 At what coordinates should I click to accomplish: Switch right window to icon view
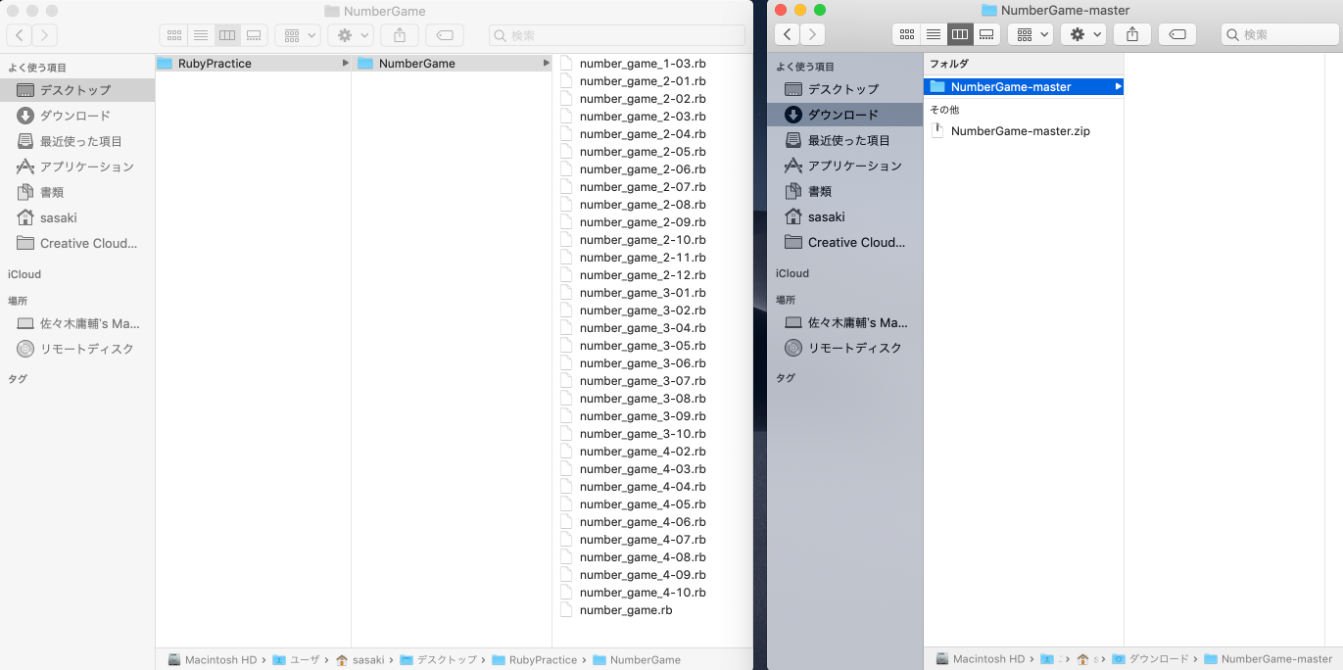907,34
